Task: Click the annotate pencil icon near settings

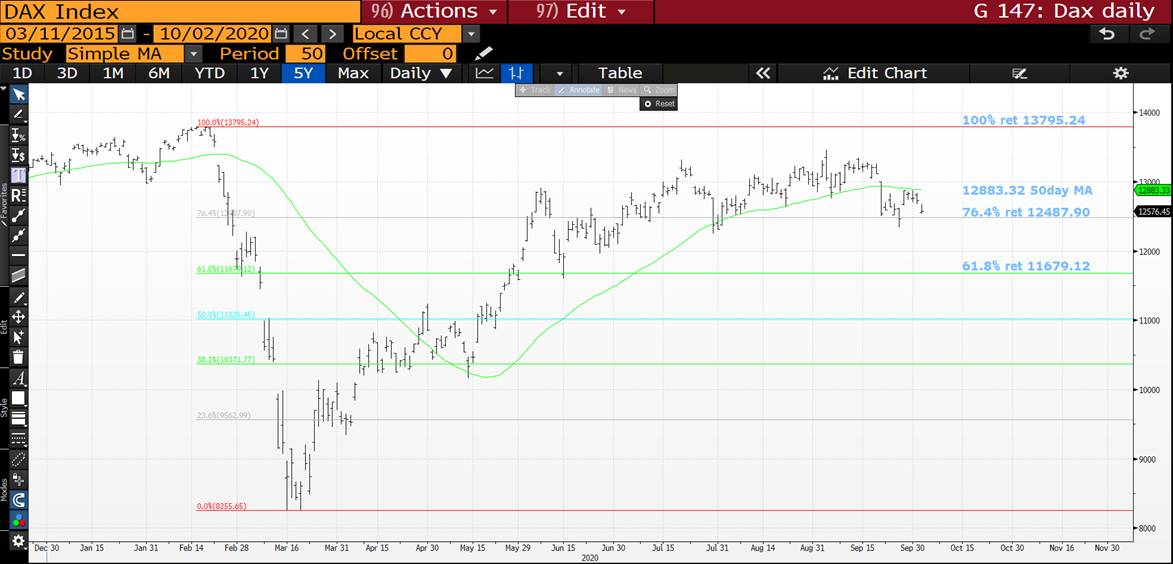Action: click(1019, 73)
